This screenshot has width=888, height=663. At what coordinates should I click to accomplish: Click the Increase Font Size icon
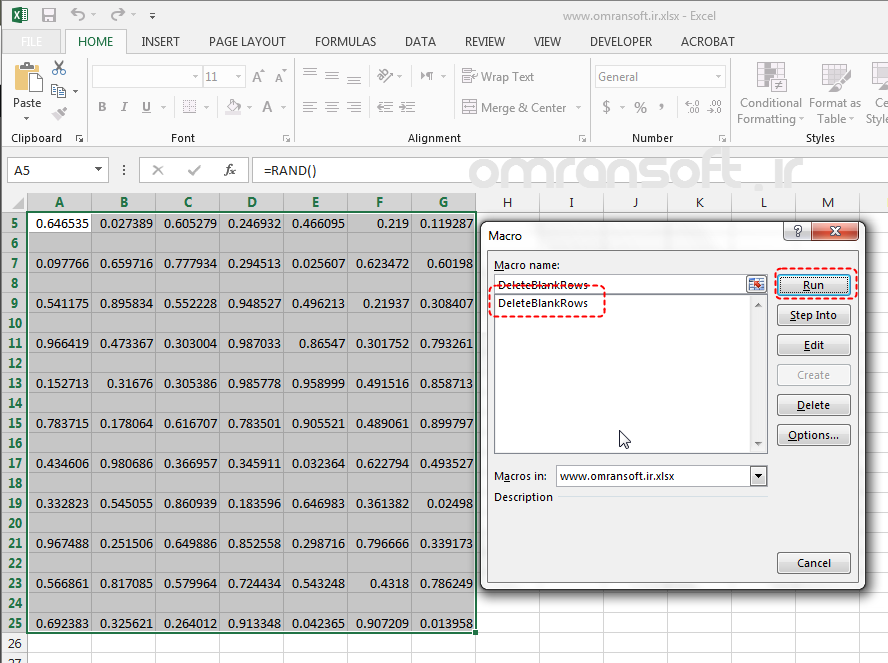click(258, 76)
